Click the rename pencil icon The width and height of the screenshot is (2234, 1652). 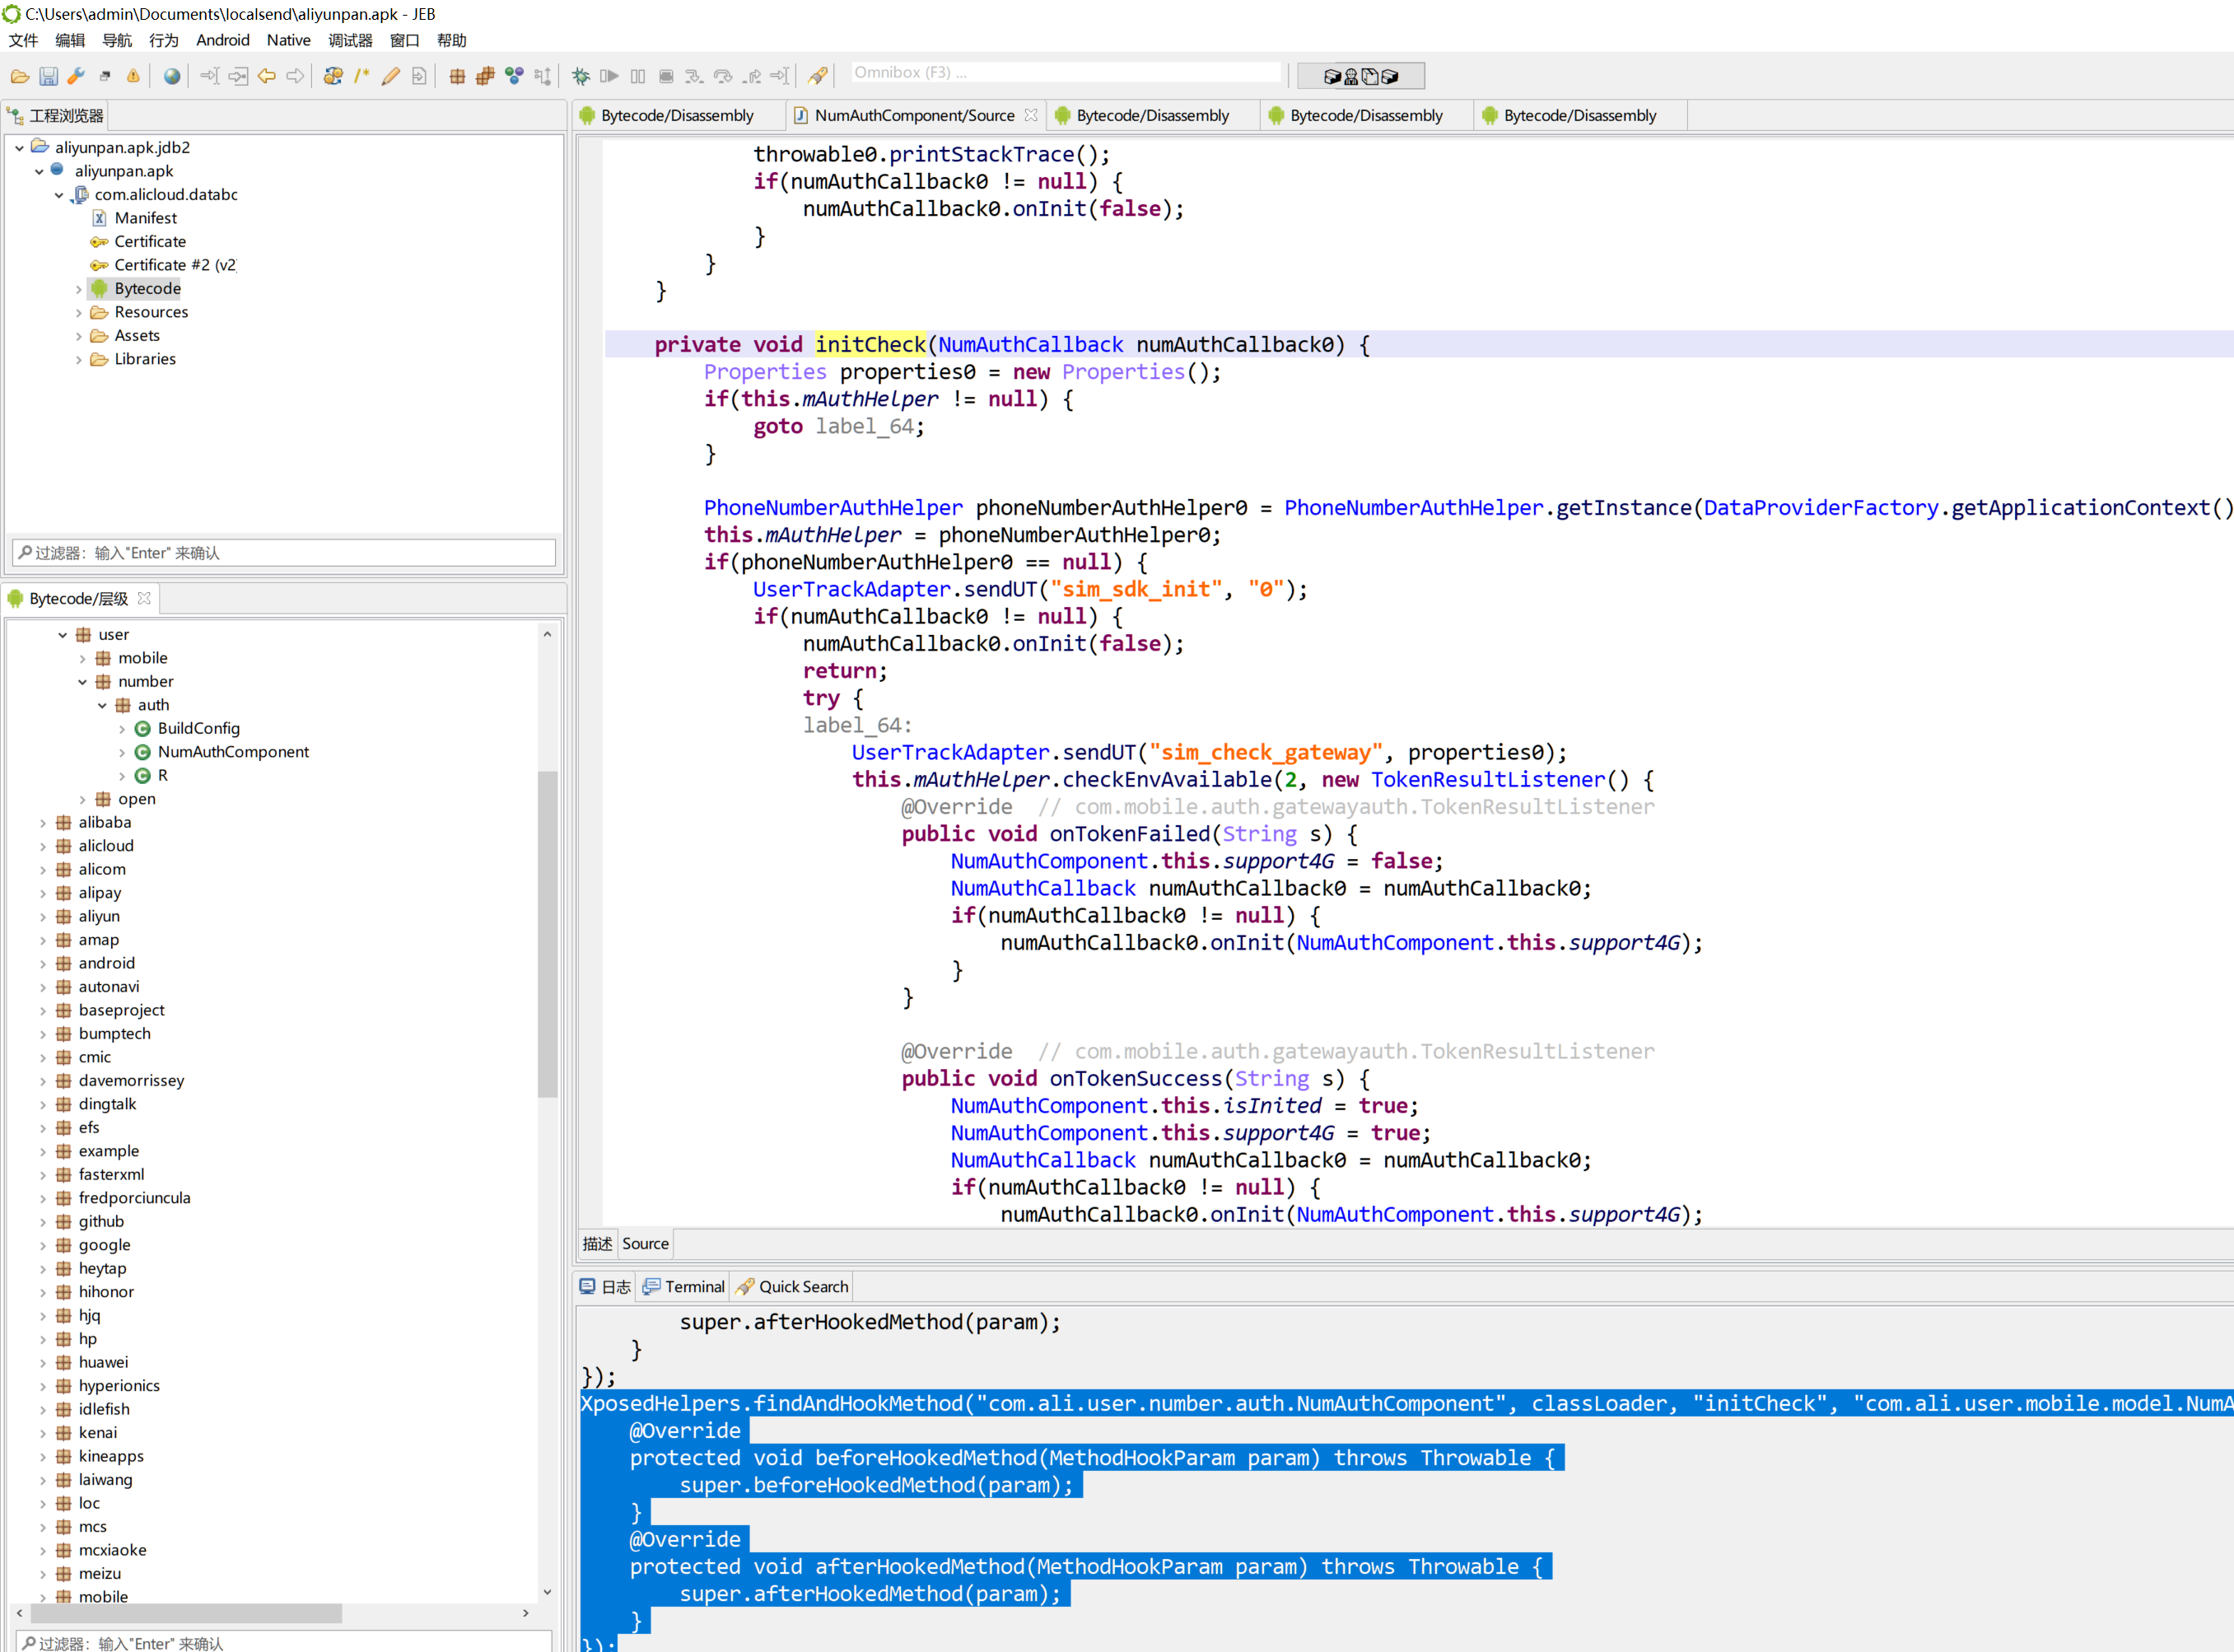coord(391,76)
